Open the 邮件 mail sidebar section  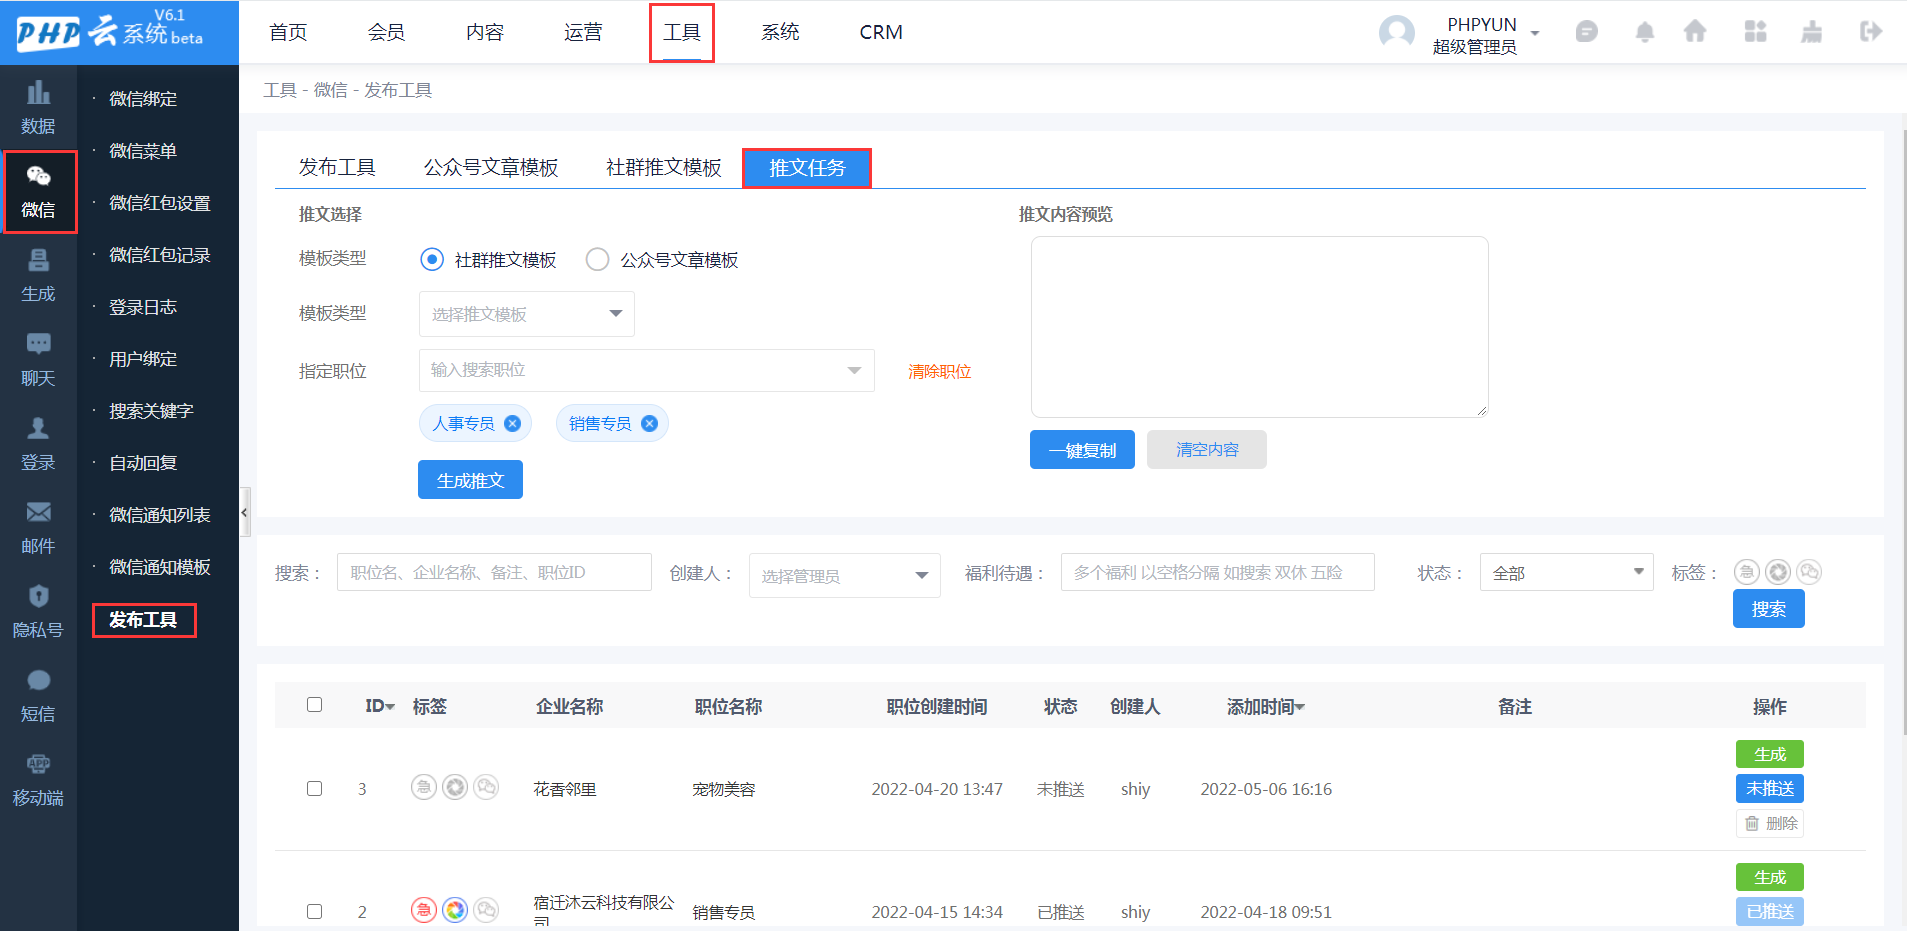[38, 528]
